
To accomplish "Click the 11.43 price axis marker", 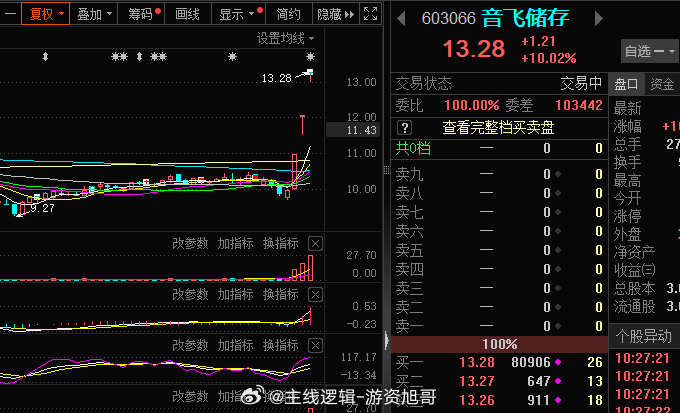I will (353, 130).
